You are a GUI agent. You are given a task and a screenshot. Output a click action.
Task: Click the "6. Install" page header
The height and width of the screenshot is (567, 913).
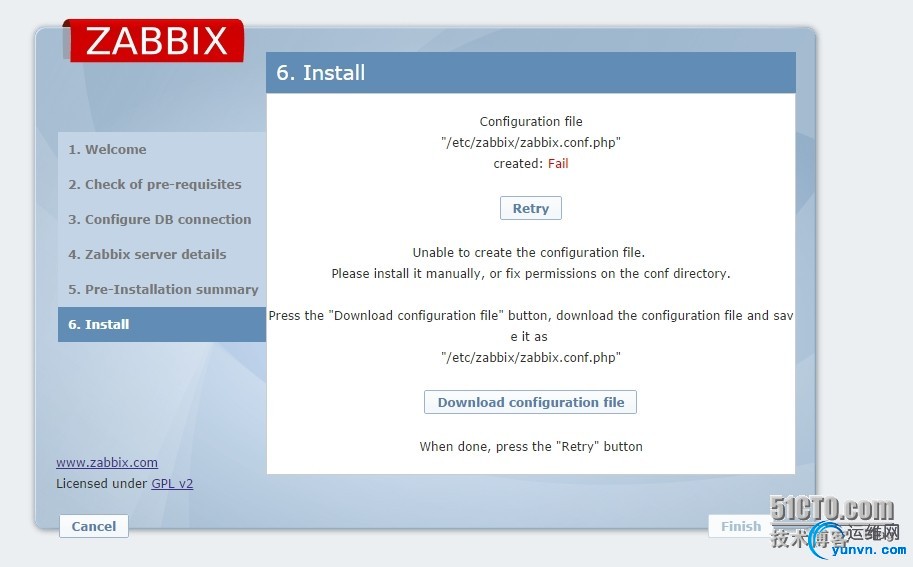(321, 73)
